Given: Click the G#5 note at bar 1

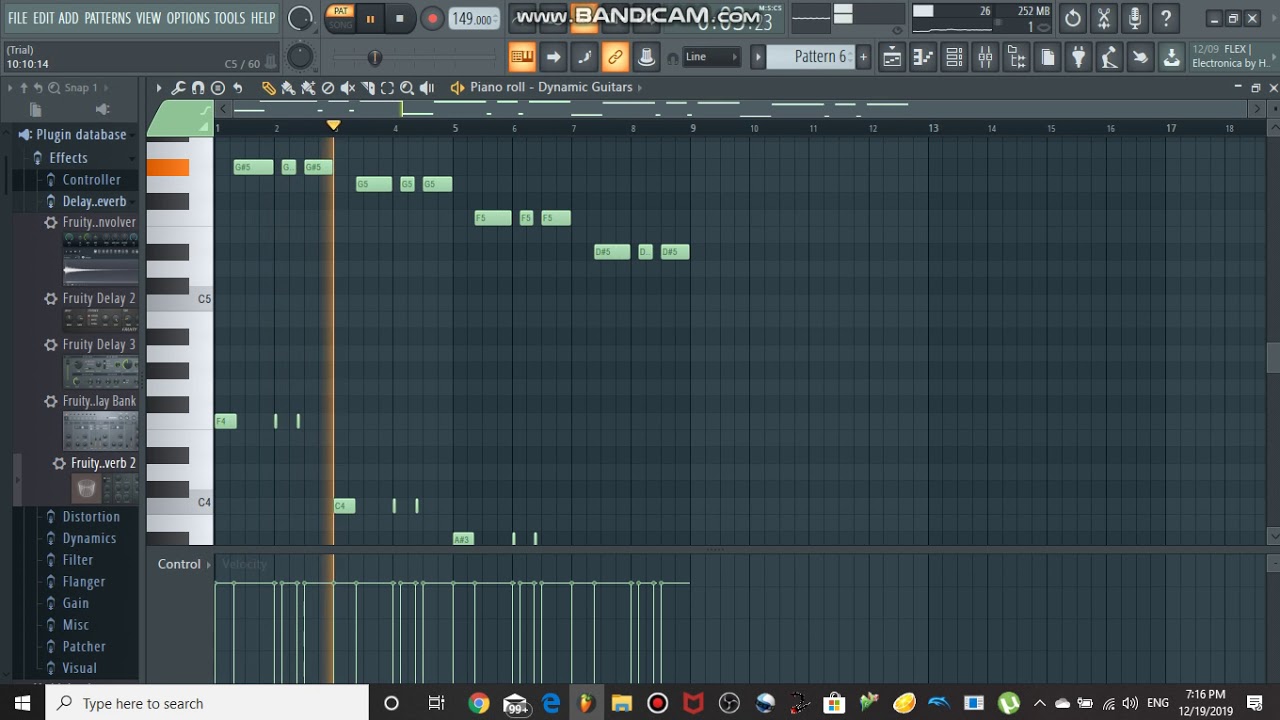Looking at the screenshot, I should coord(253,167).
